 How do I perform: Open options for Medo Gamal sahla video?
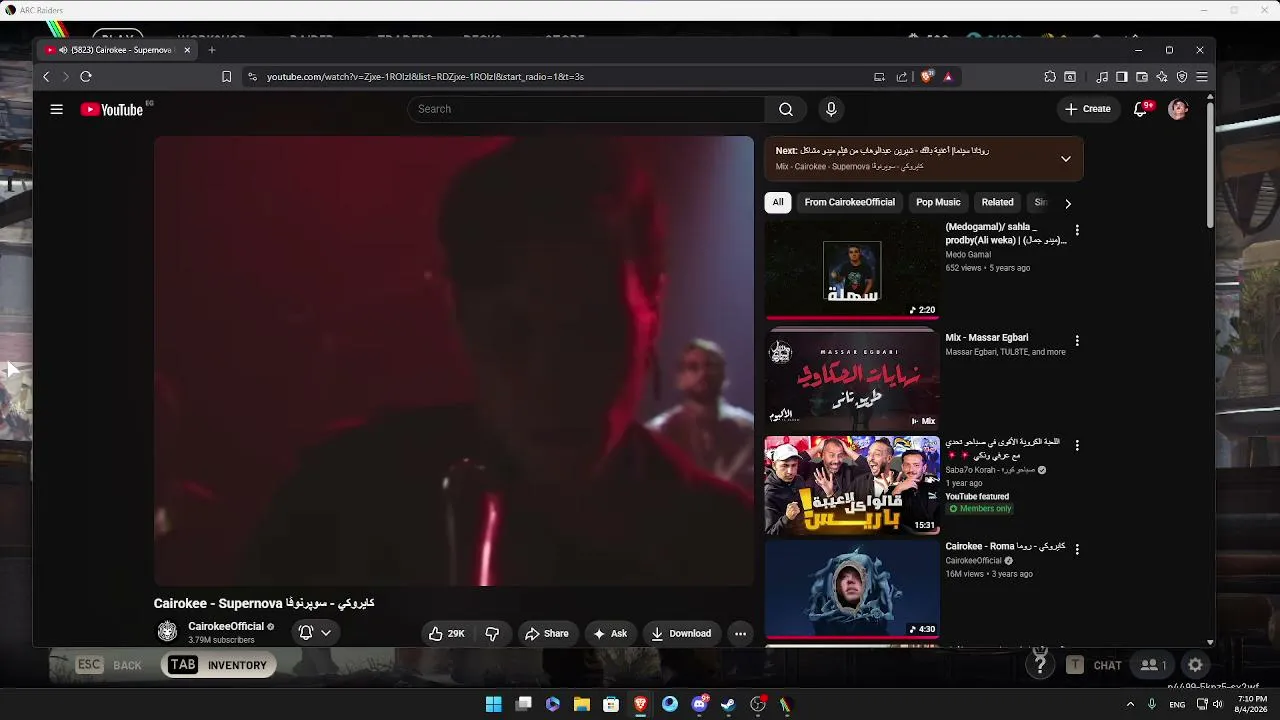pos(1077,231)
